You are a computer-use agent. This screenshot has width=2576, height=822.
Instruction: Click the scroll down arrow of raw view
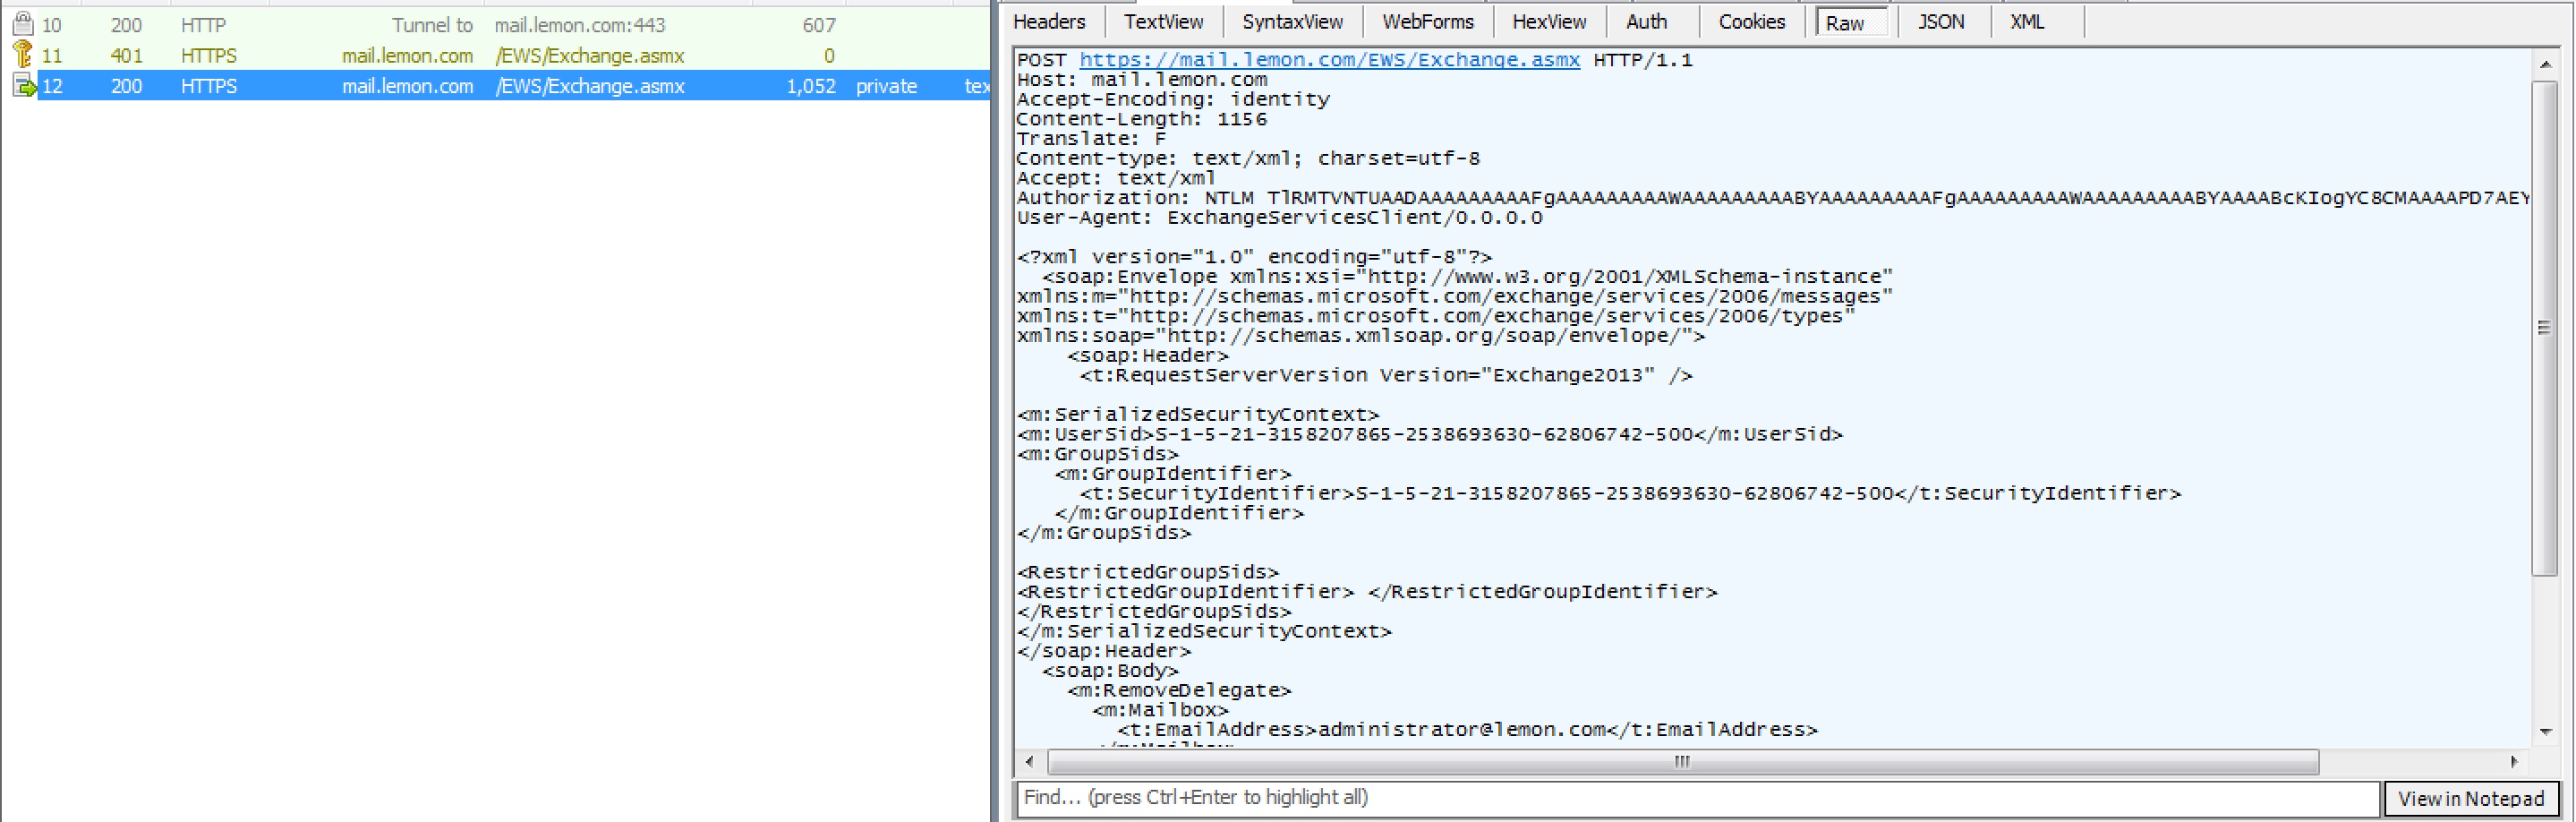2545,732
